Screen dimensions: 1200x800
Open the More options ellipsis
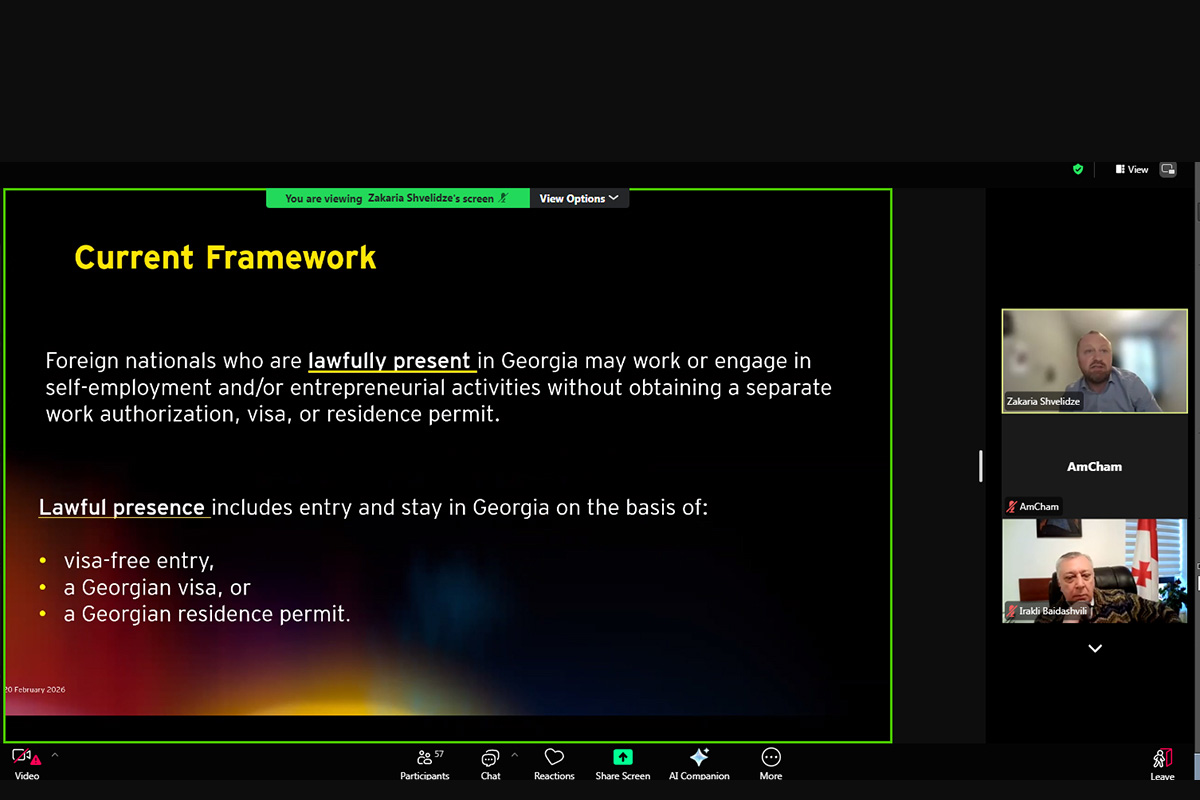[770, 758]
